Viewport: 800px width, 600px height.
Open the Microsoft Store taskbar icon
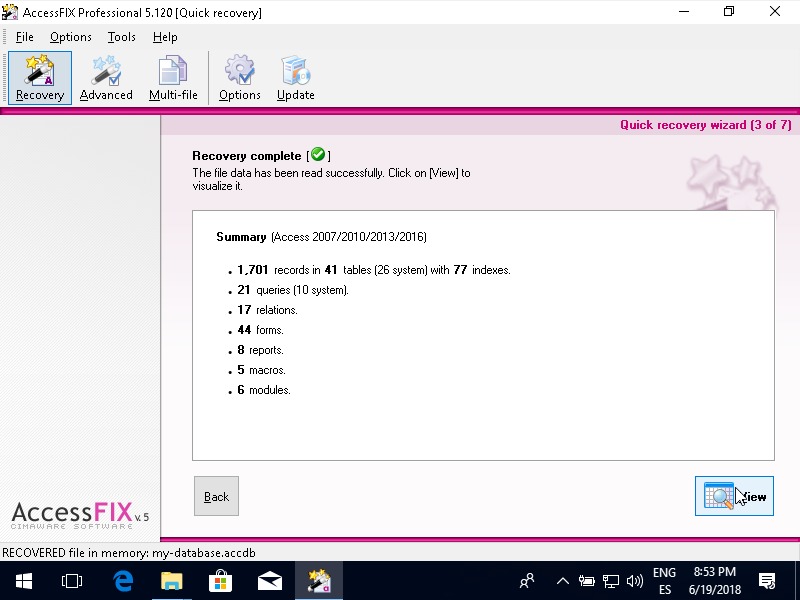pyautogui.click(x=220, y=580)
